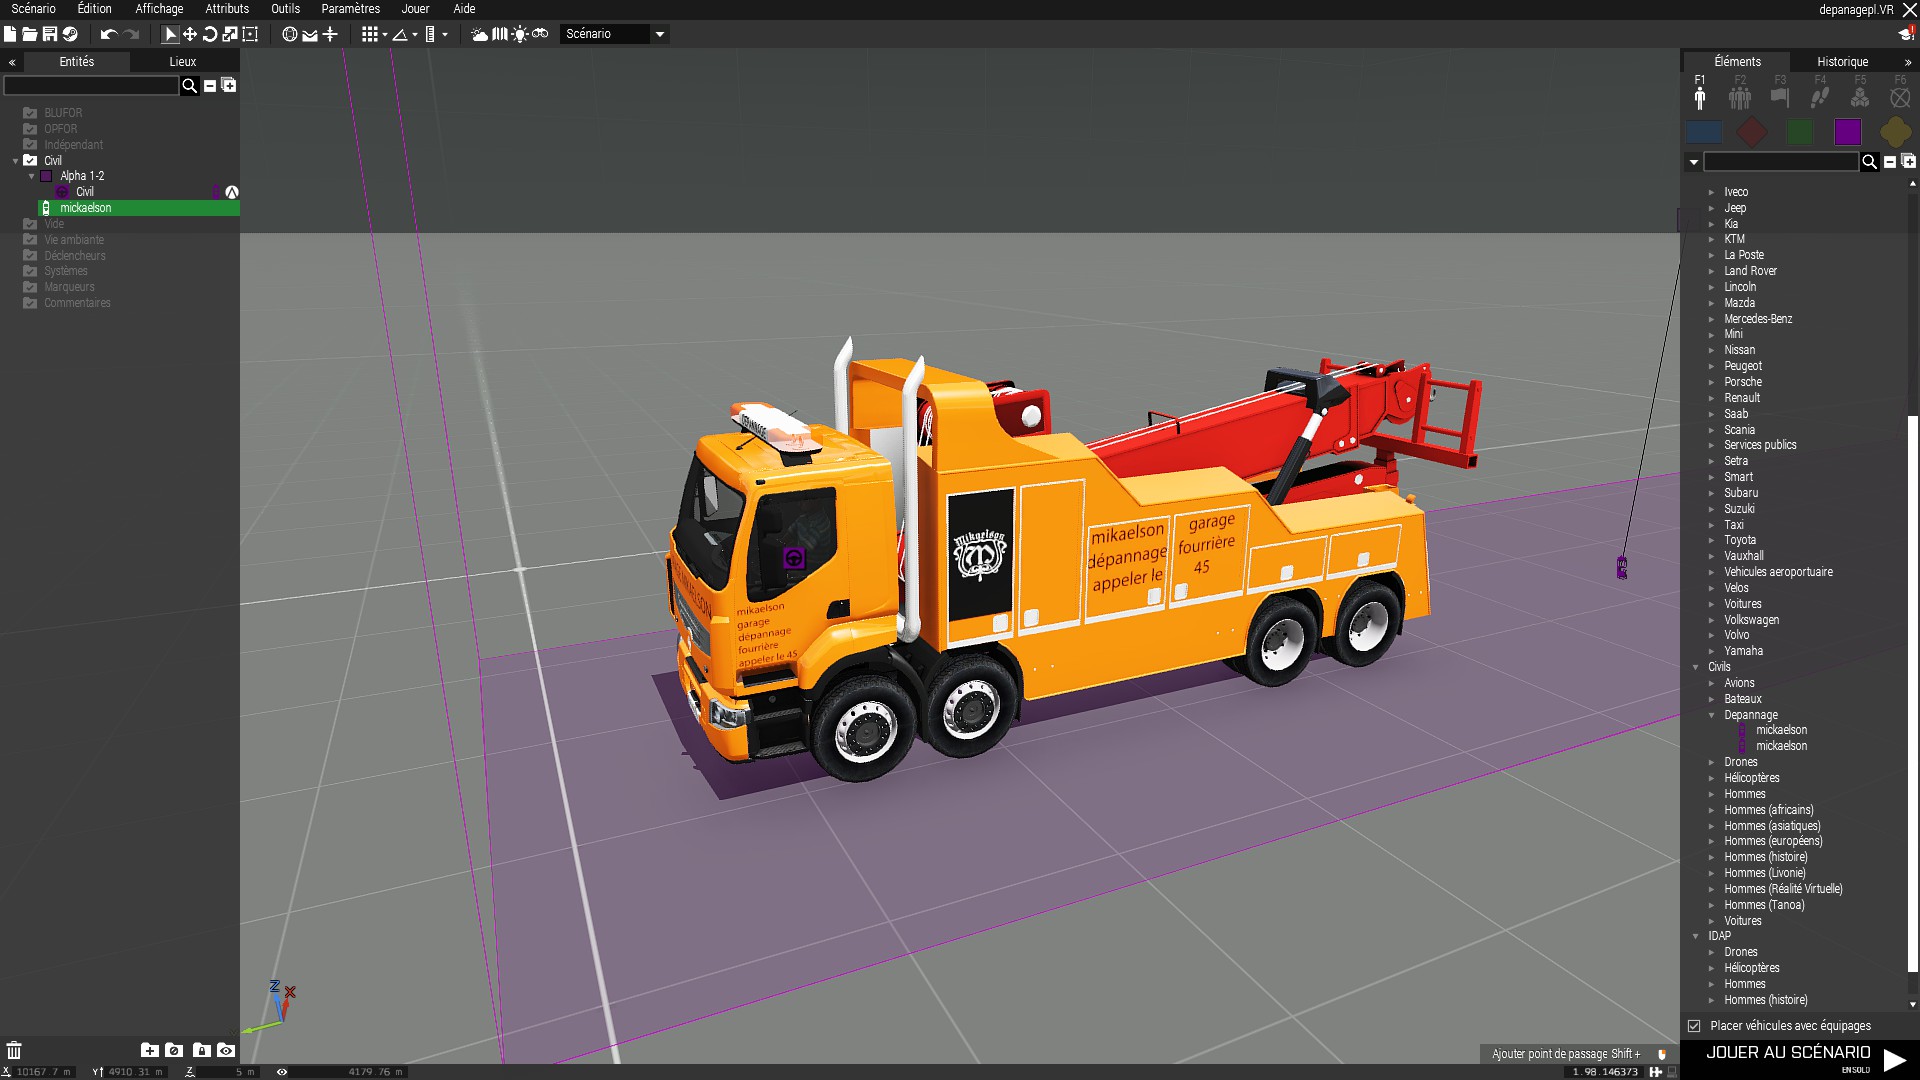Switch to the Historique tab

click(1842, 62)
